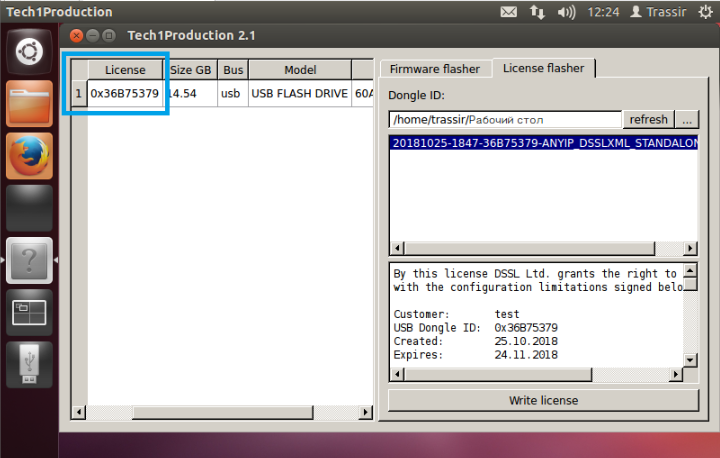Click license file list left scroll arrow

397,249
